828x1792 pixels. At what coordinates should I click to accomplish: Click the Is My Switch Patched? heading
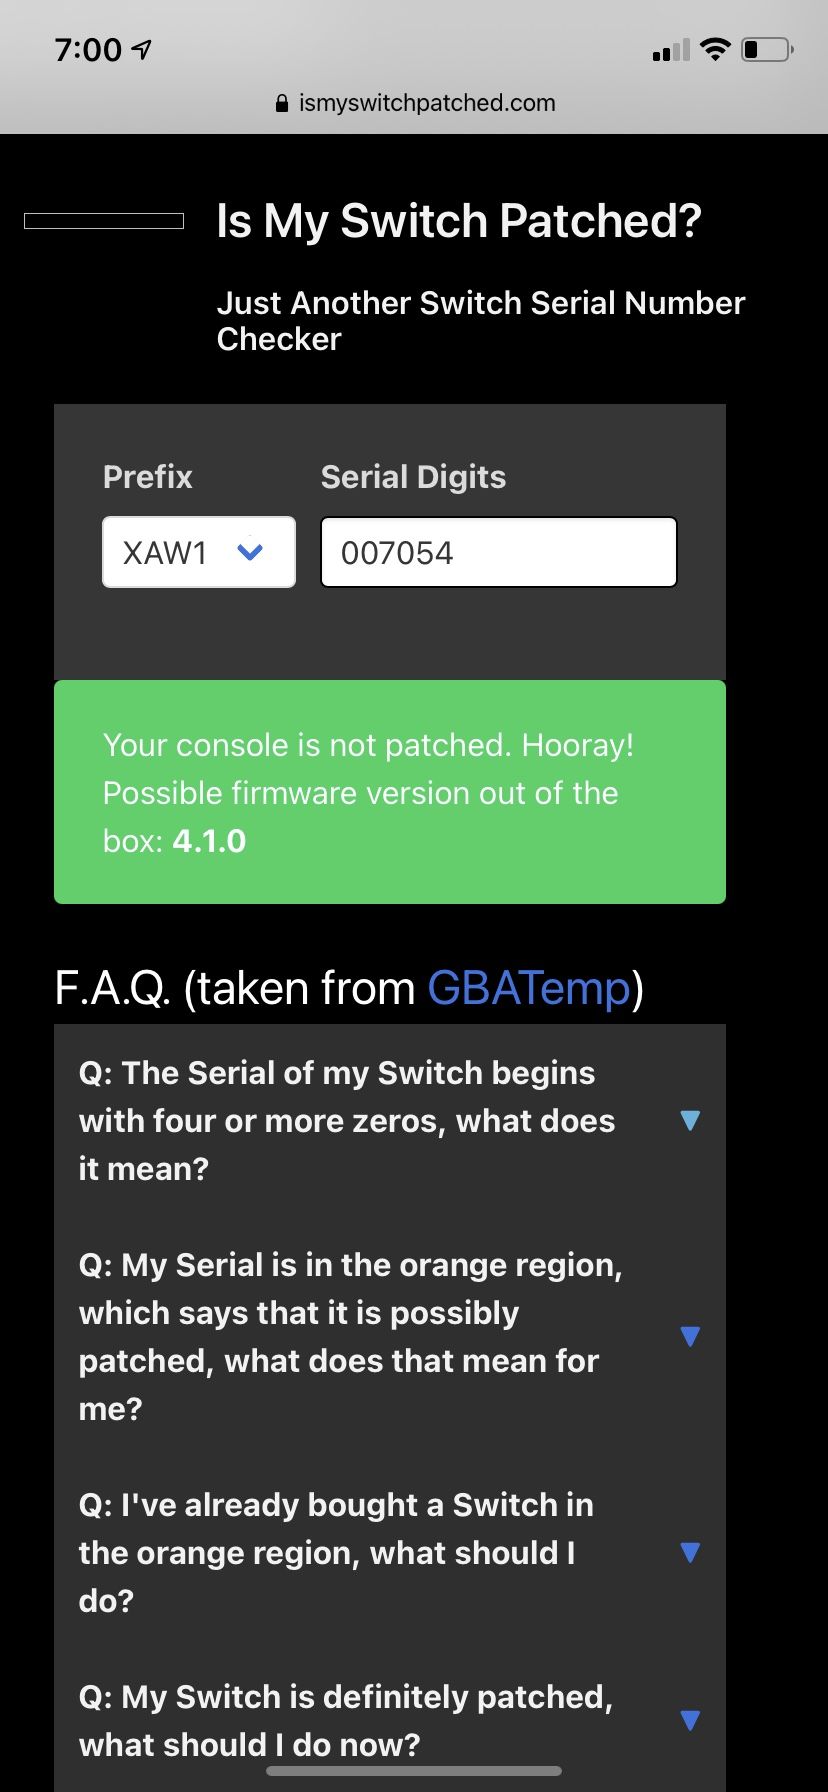tap(459, 221)
